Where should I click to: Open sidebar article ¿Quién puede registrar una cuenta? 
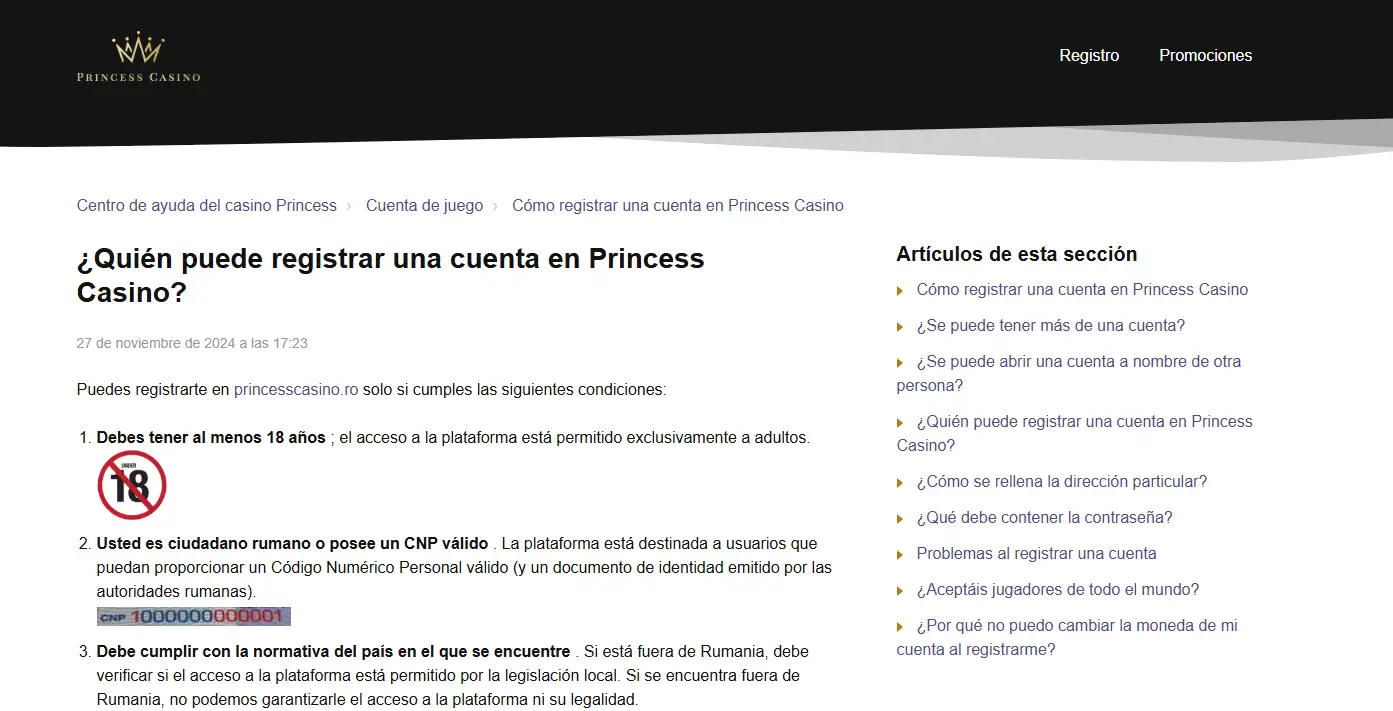(1075, 434)
